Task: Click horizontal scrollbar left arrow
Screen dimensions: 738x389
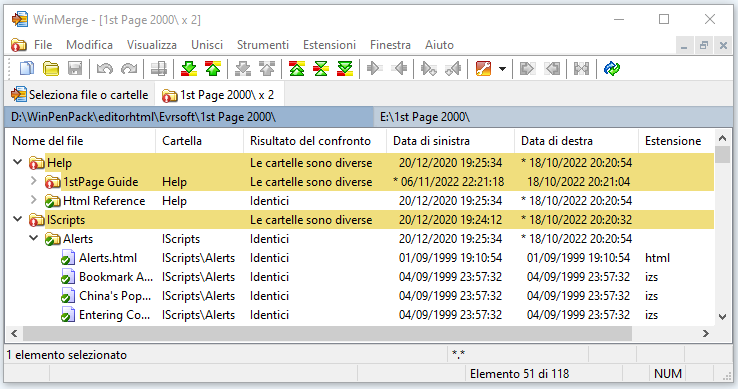Action: coord(14,333)
